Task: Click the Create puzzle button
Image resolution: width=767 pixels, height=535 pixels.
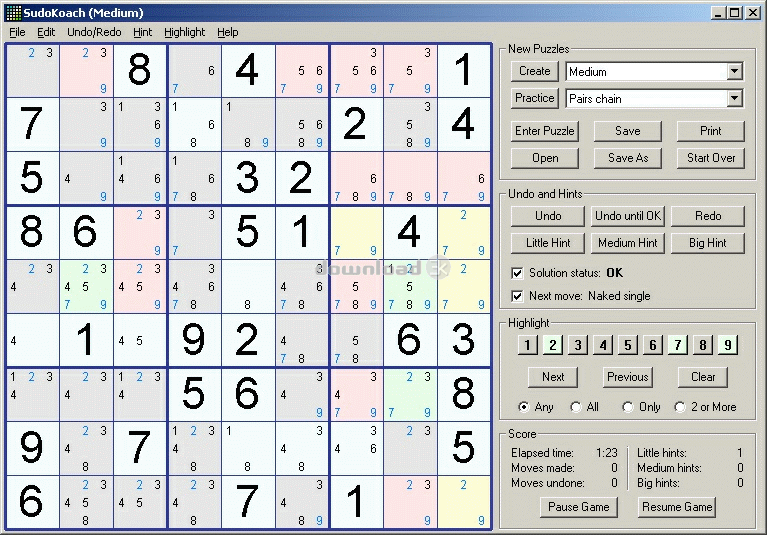Action: point(535,71)
